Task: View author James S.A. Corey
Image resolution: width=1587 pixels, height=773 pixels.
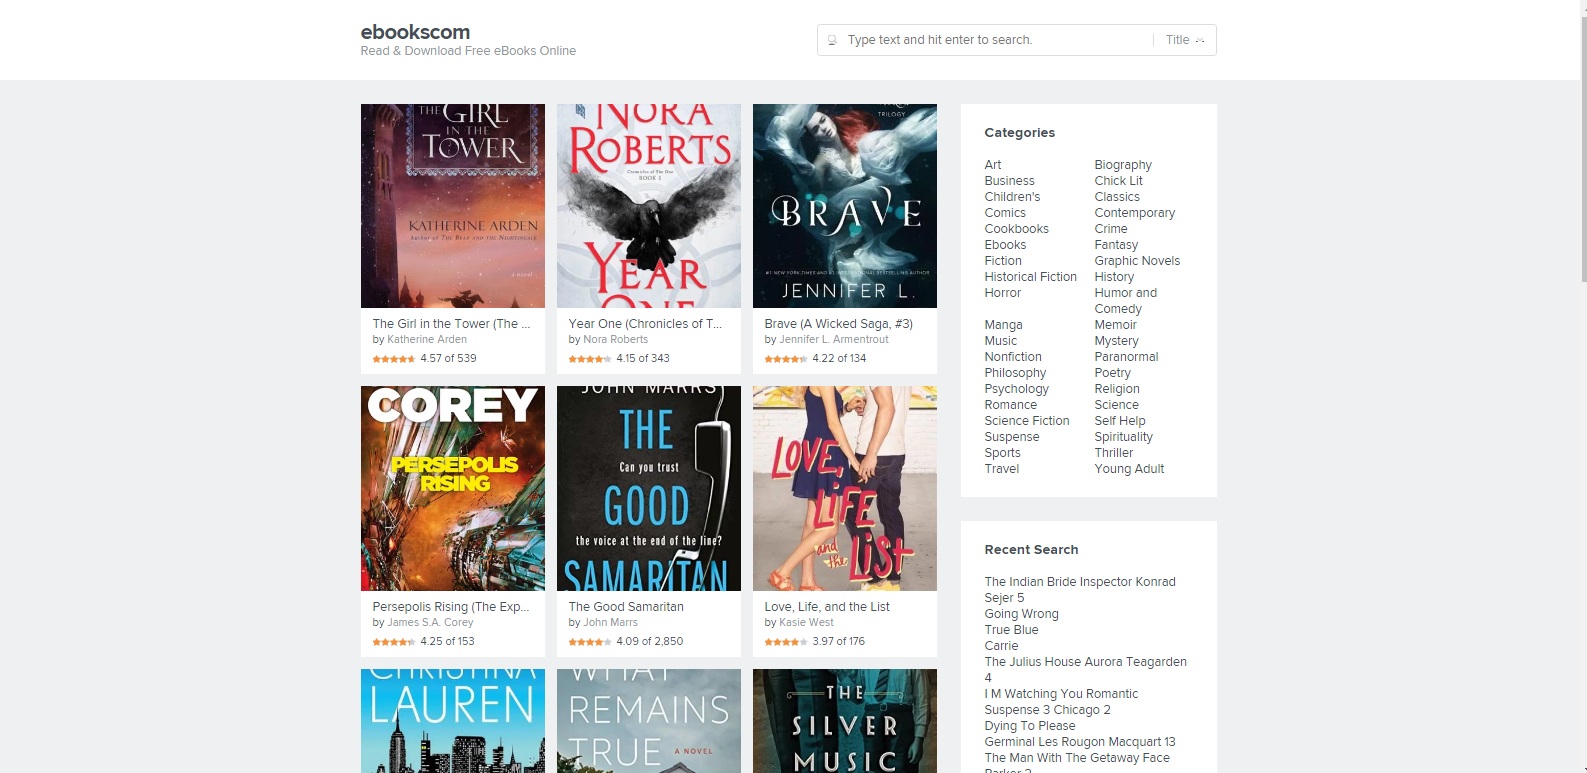Action: point(430,623)
